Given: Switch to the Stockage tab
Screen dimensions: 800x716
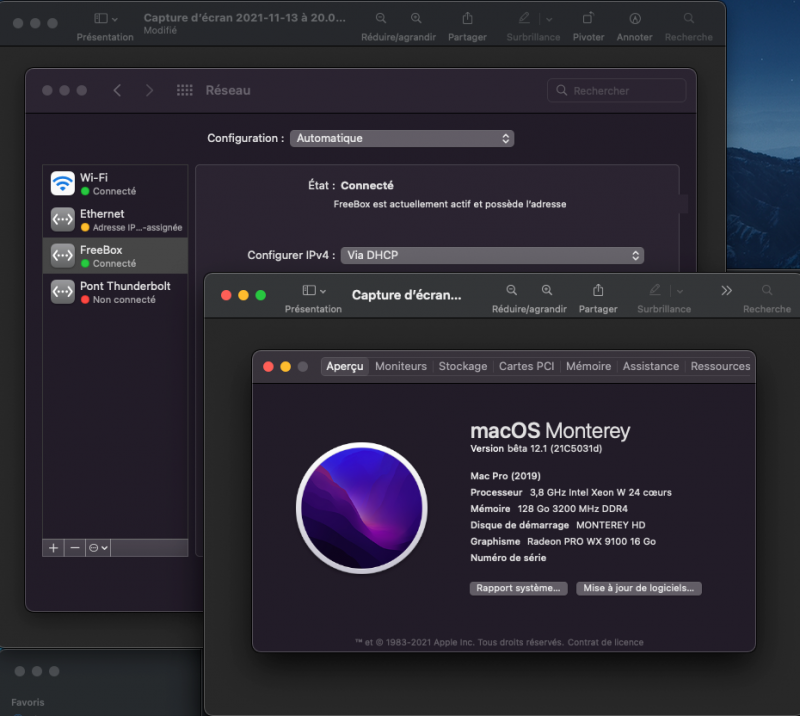Looking at the screenshot, I should [463, 366].
